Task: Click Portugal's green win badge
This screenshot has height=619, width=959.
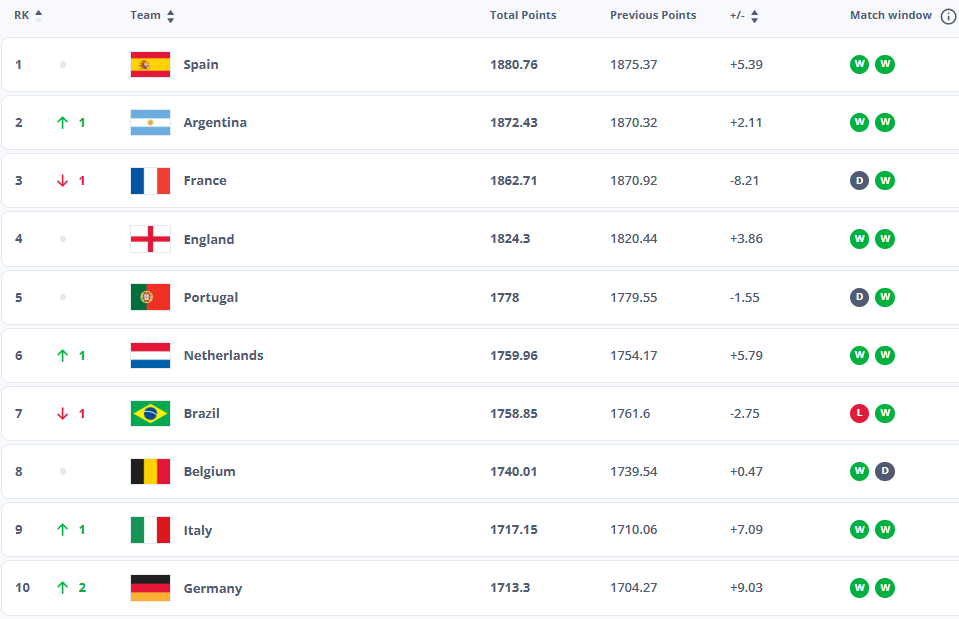Action: click(885, 298)
